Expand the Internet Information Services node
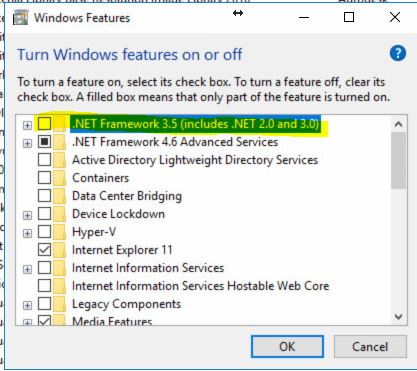 point(27,269)
